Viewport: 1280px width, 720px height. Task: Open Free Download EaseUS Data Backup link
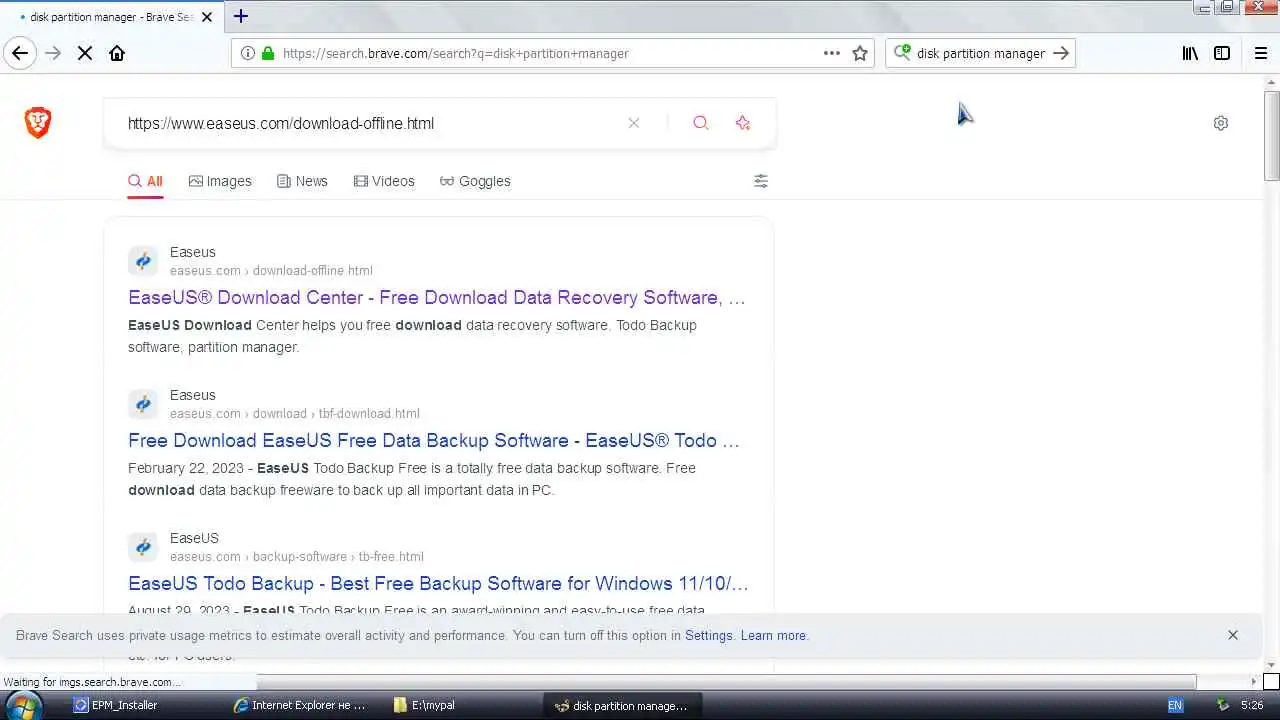pyautogui.click(x=434, y=440)
